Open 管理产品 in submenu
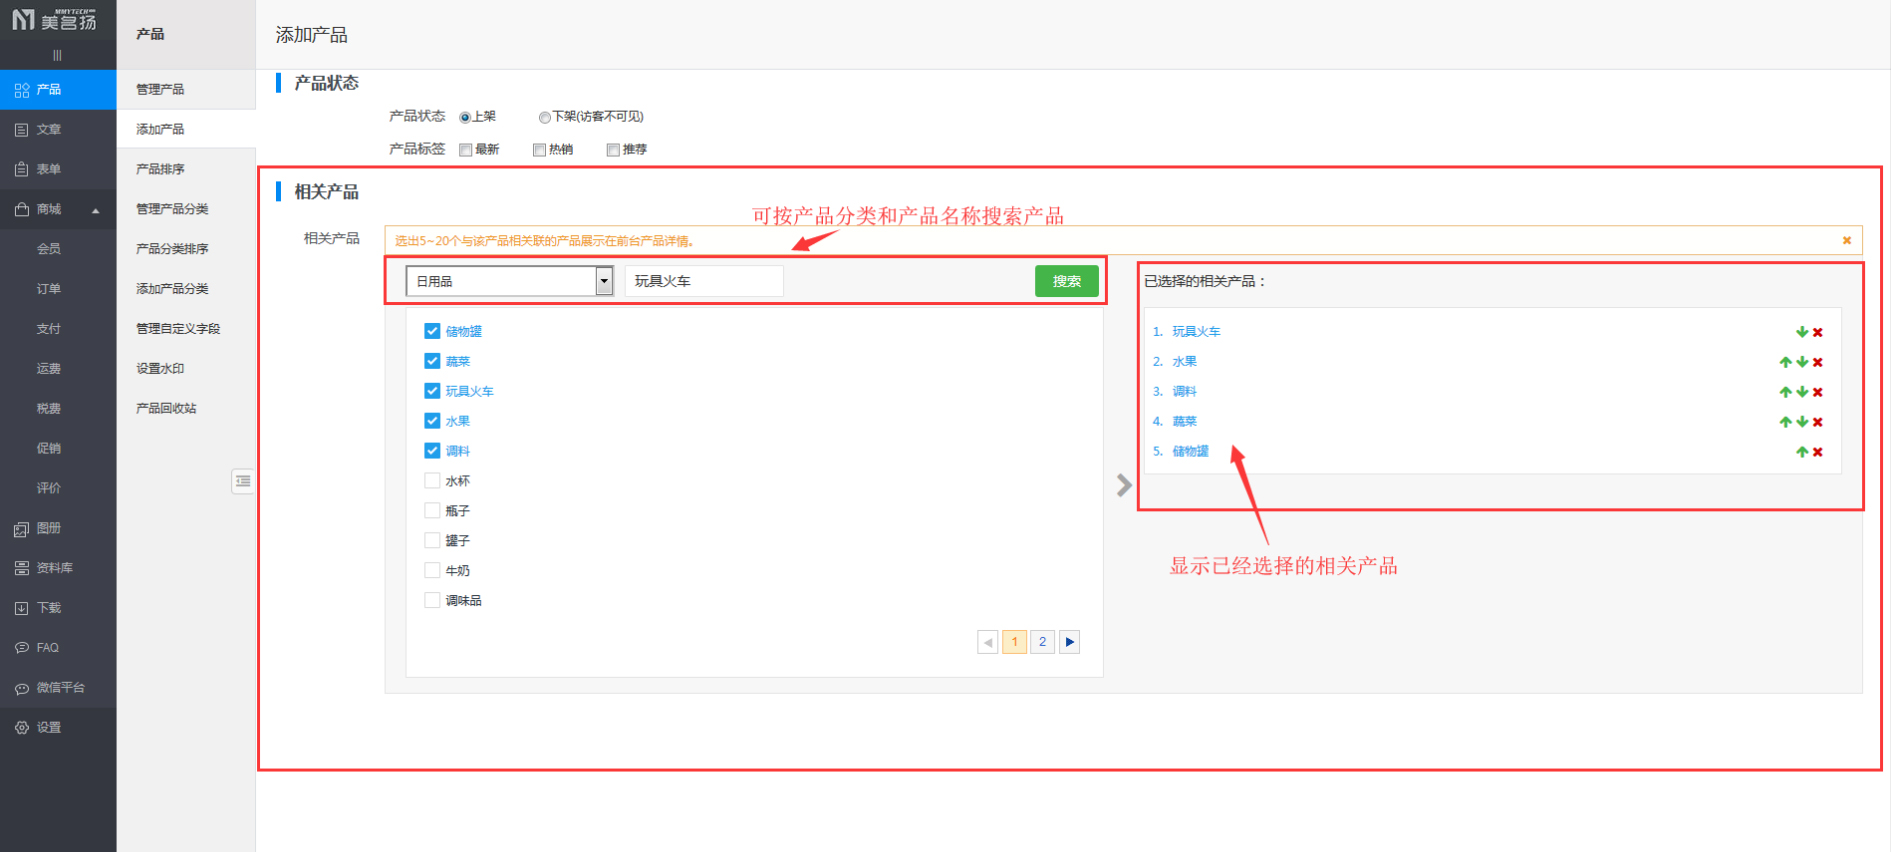 click(160, 89)
